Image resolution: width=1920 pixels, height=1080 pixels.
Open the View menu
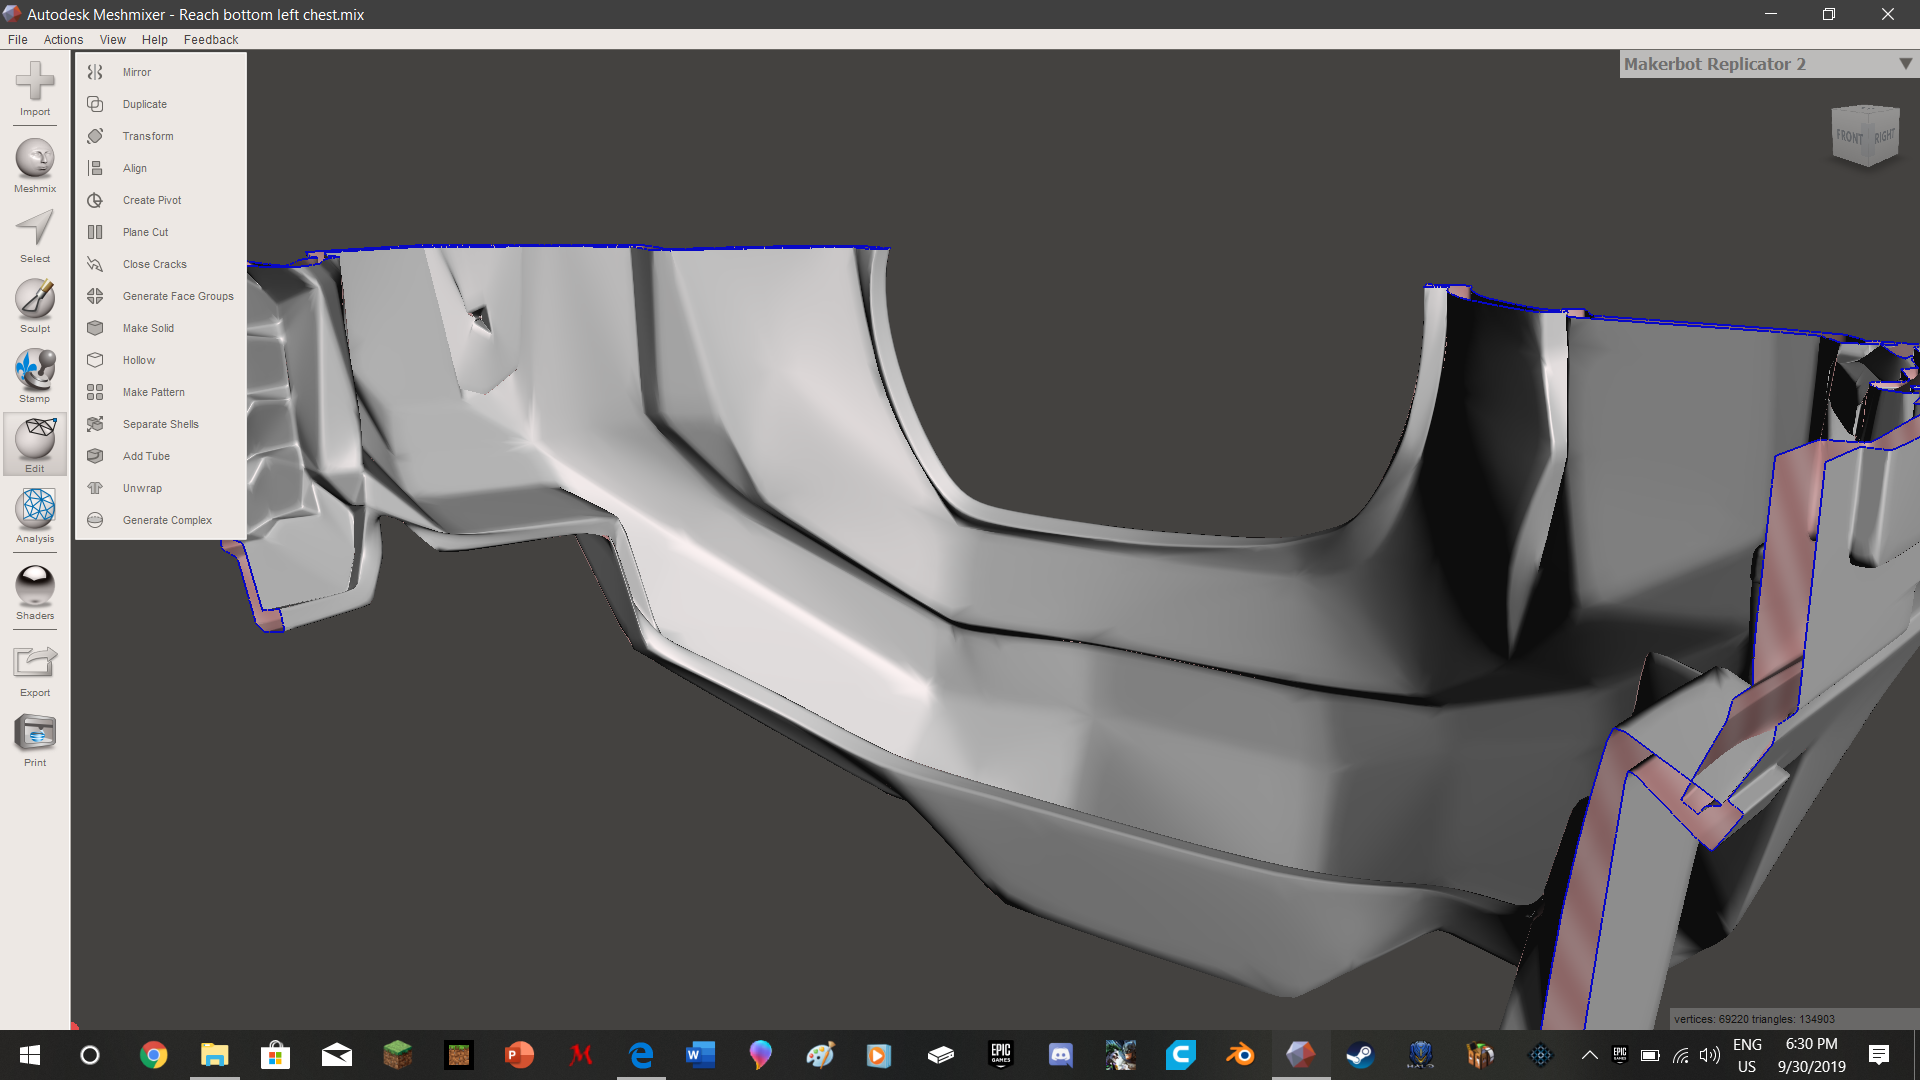click(x=112, y=40)
